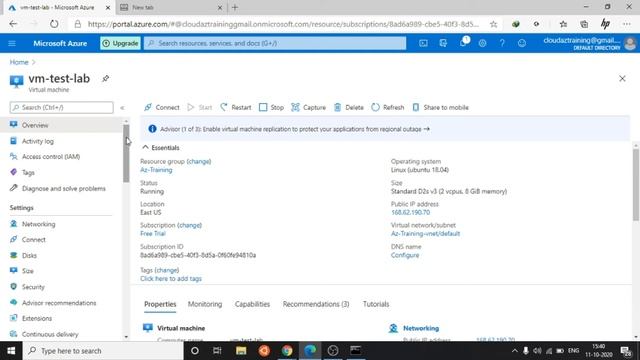Select the Properties tab
This screenshot has height=360, width=640.
click(160, 304)
